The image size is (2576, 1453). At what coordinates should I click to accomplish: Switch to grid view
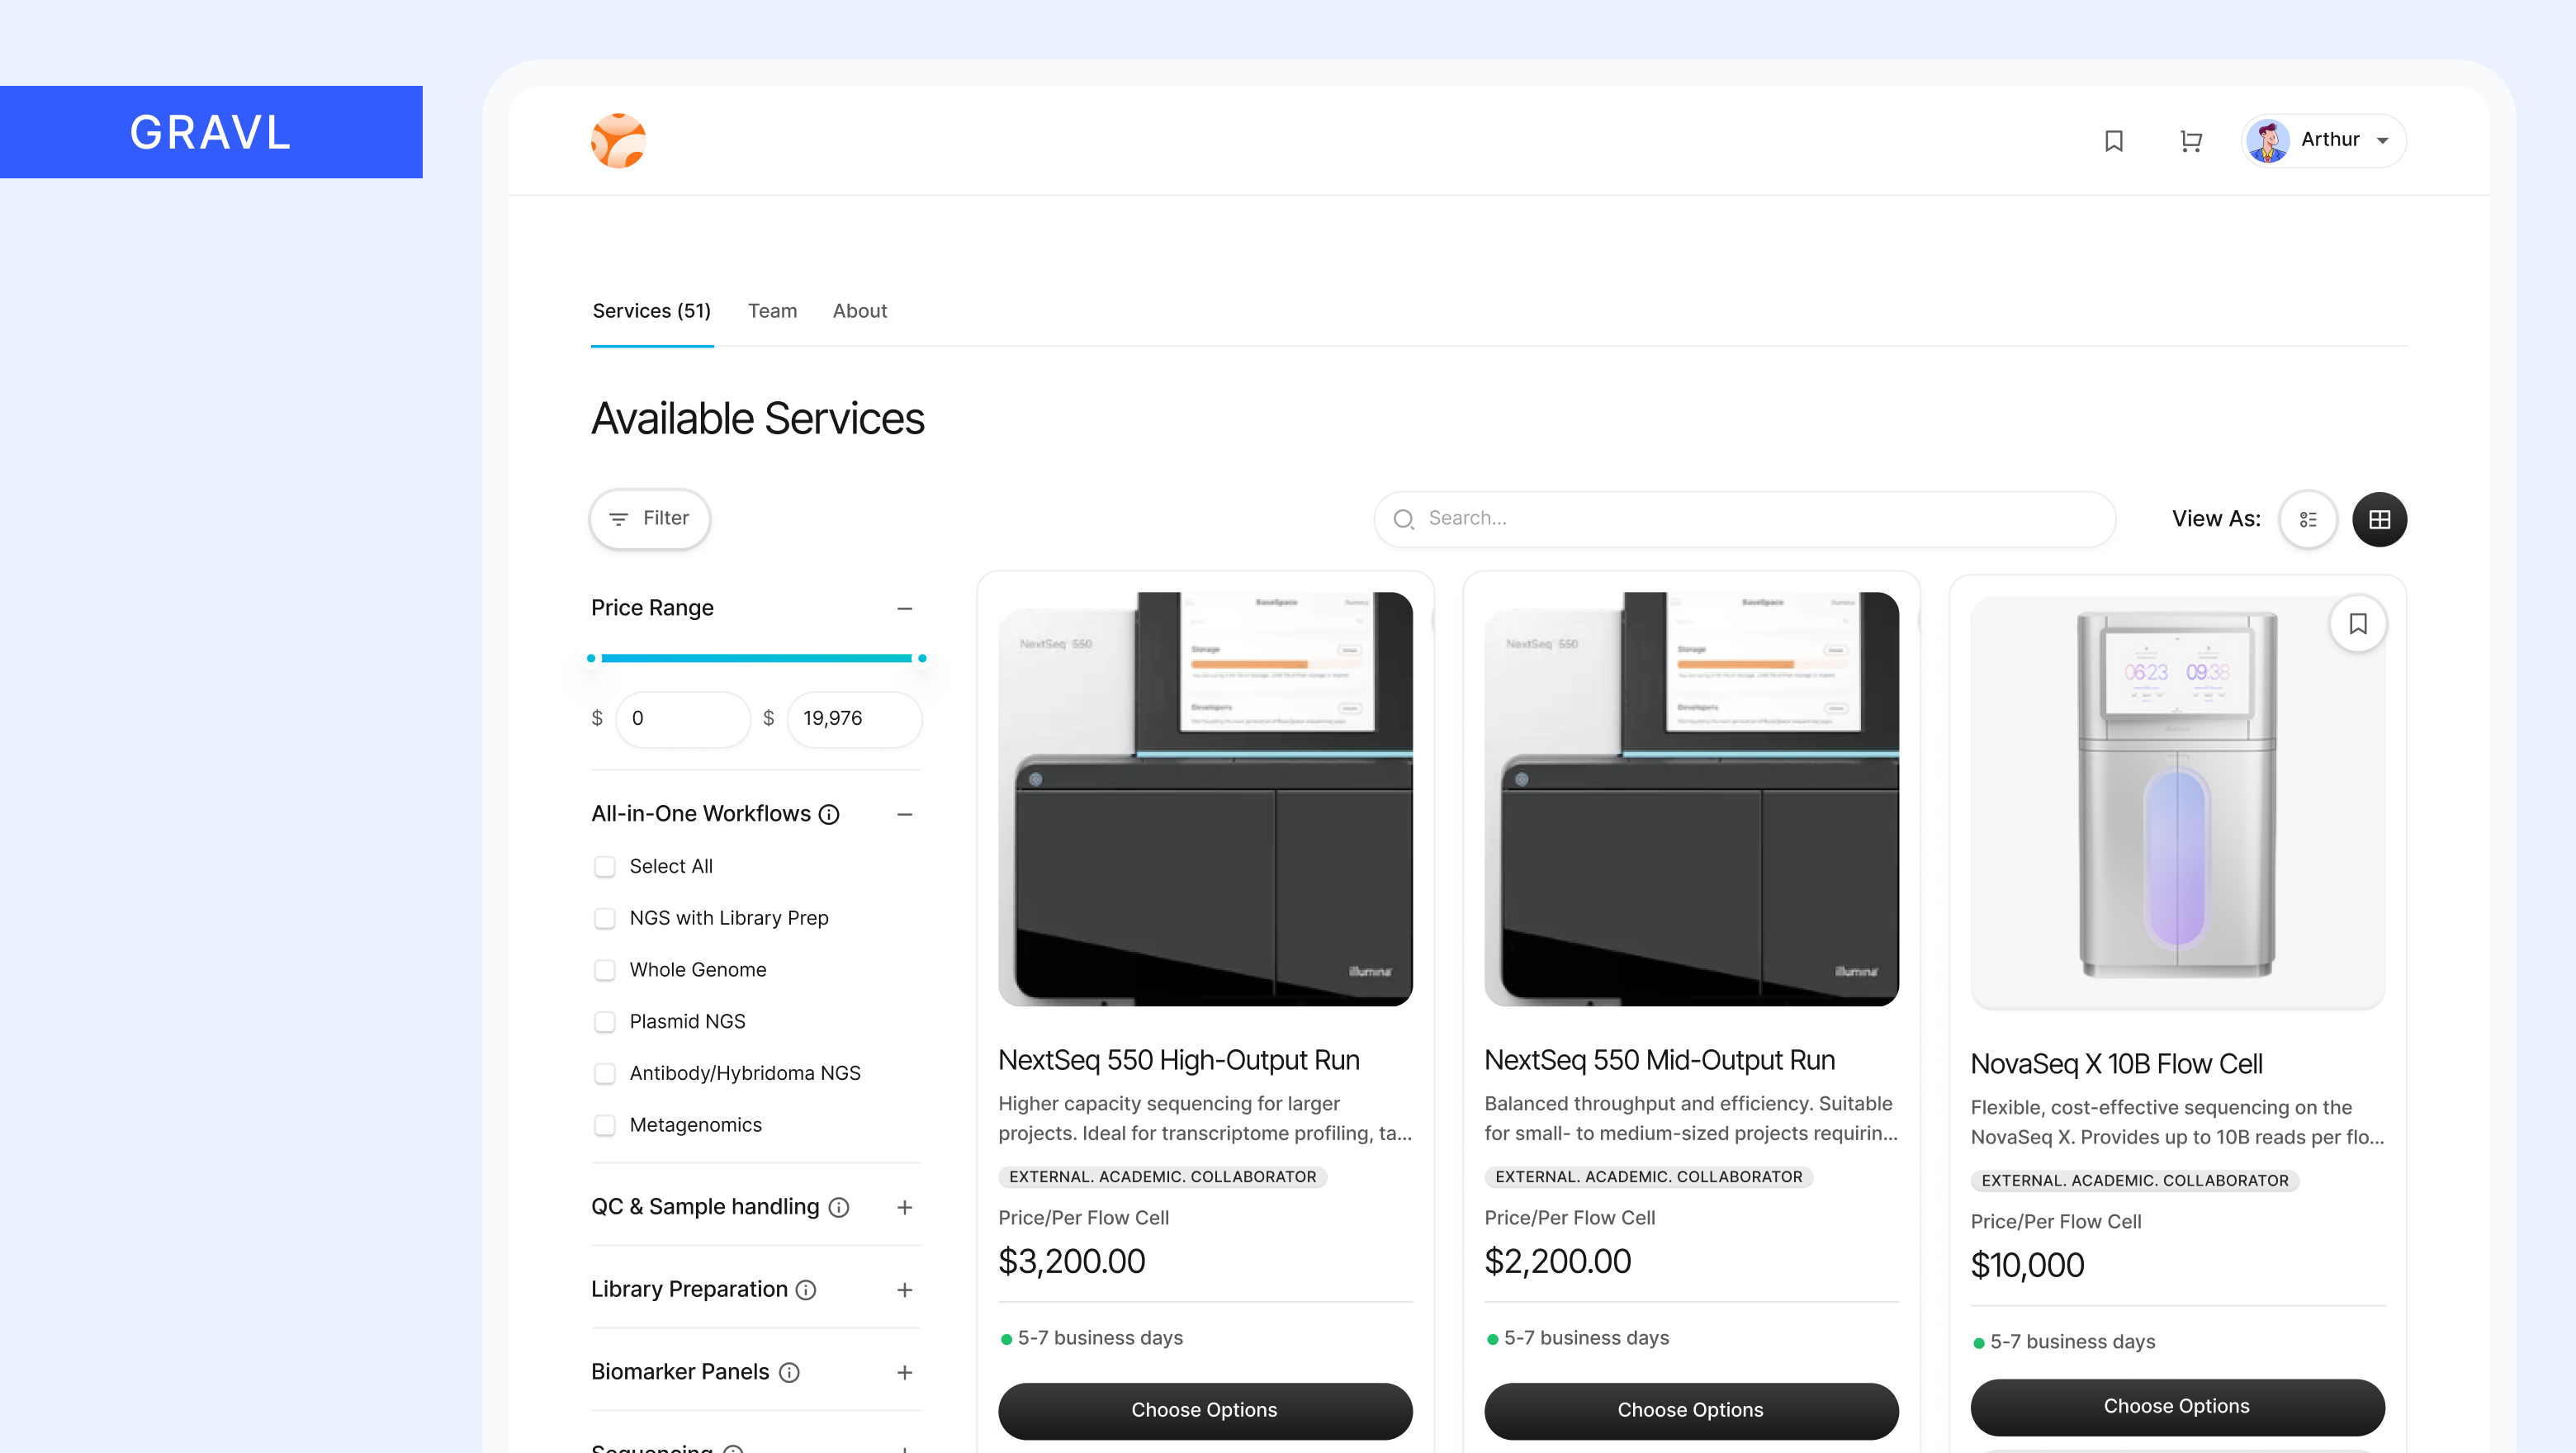[2379, 519]
